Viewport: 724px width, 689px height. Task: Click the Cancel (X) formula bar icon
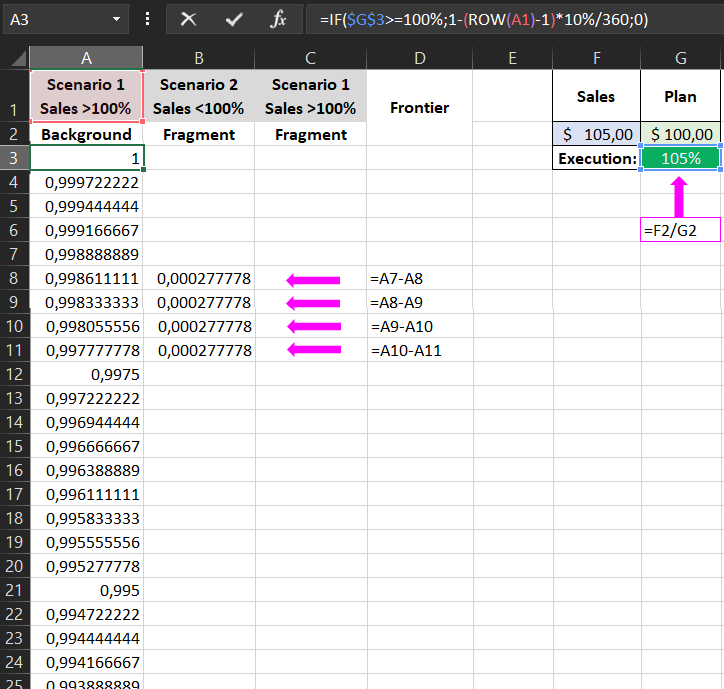click(188, 19)
